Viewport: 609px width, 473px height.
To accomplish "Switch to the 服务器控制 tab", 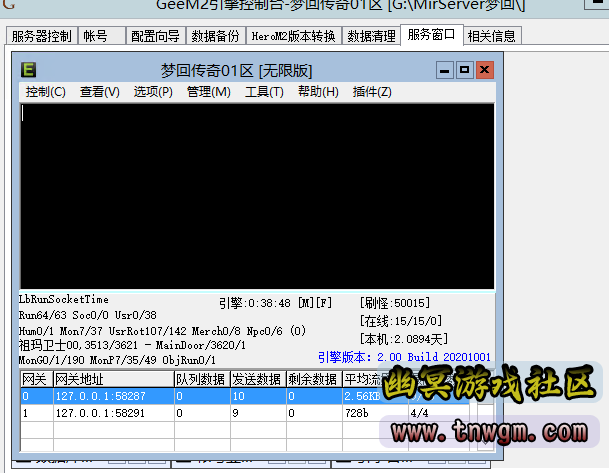I will point(42,36).
